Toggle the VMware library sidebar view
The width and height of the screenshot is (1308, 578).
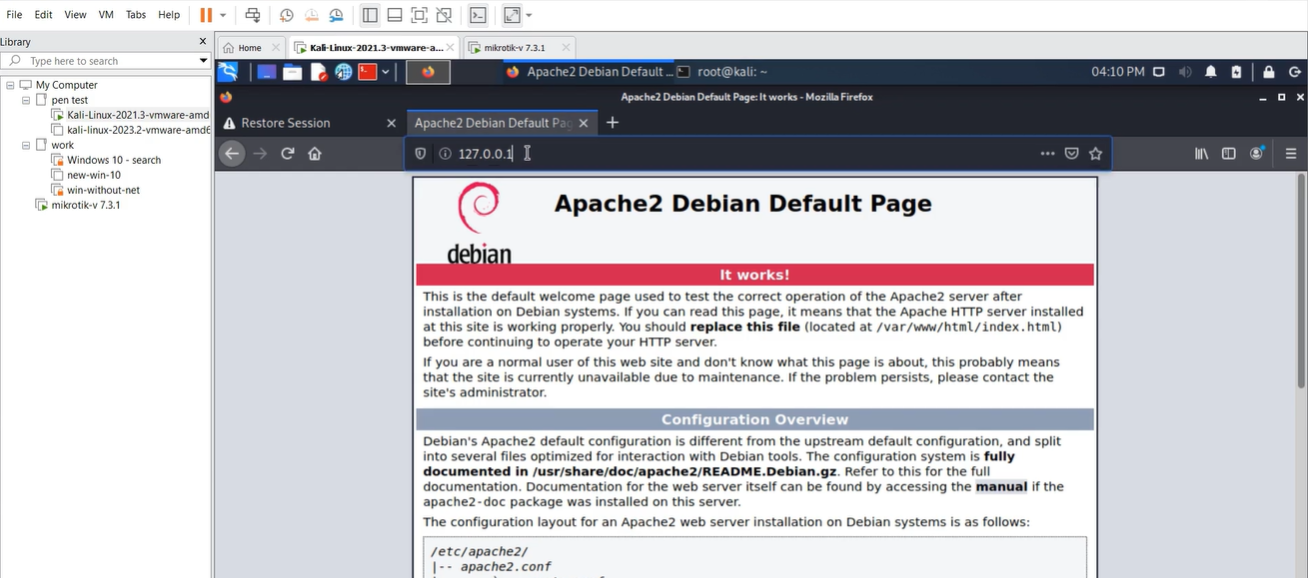370,15
